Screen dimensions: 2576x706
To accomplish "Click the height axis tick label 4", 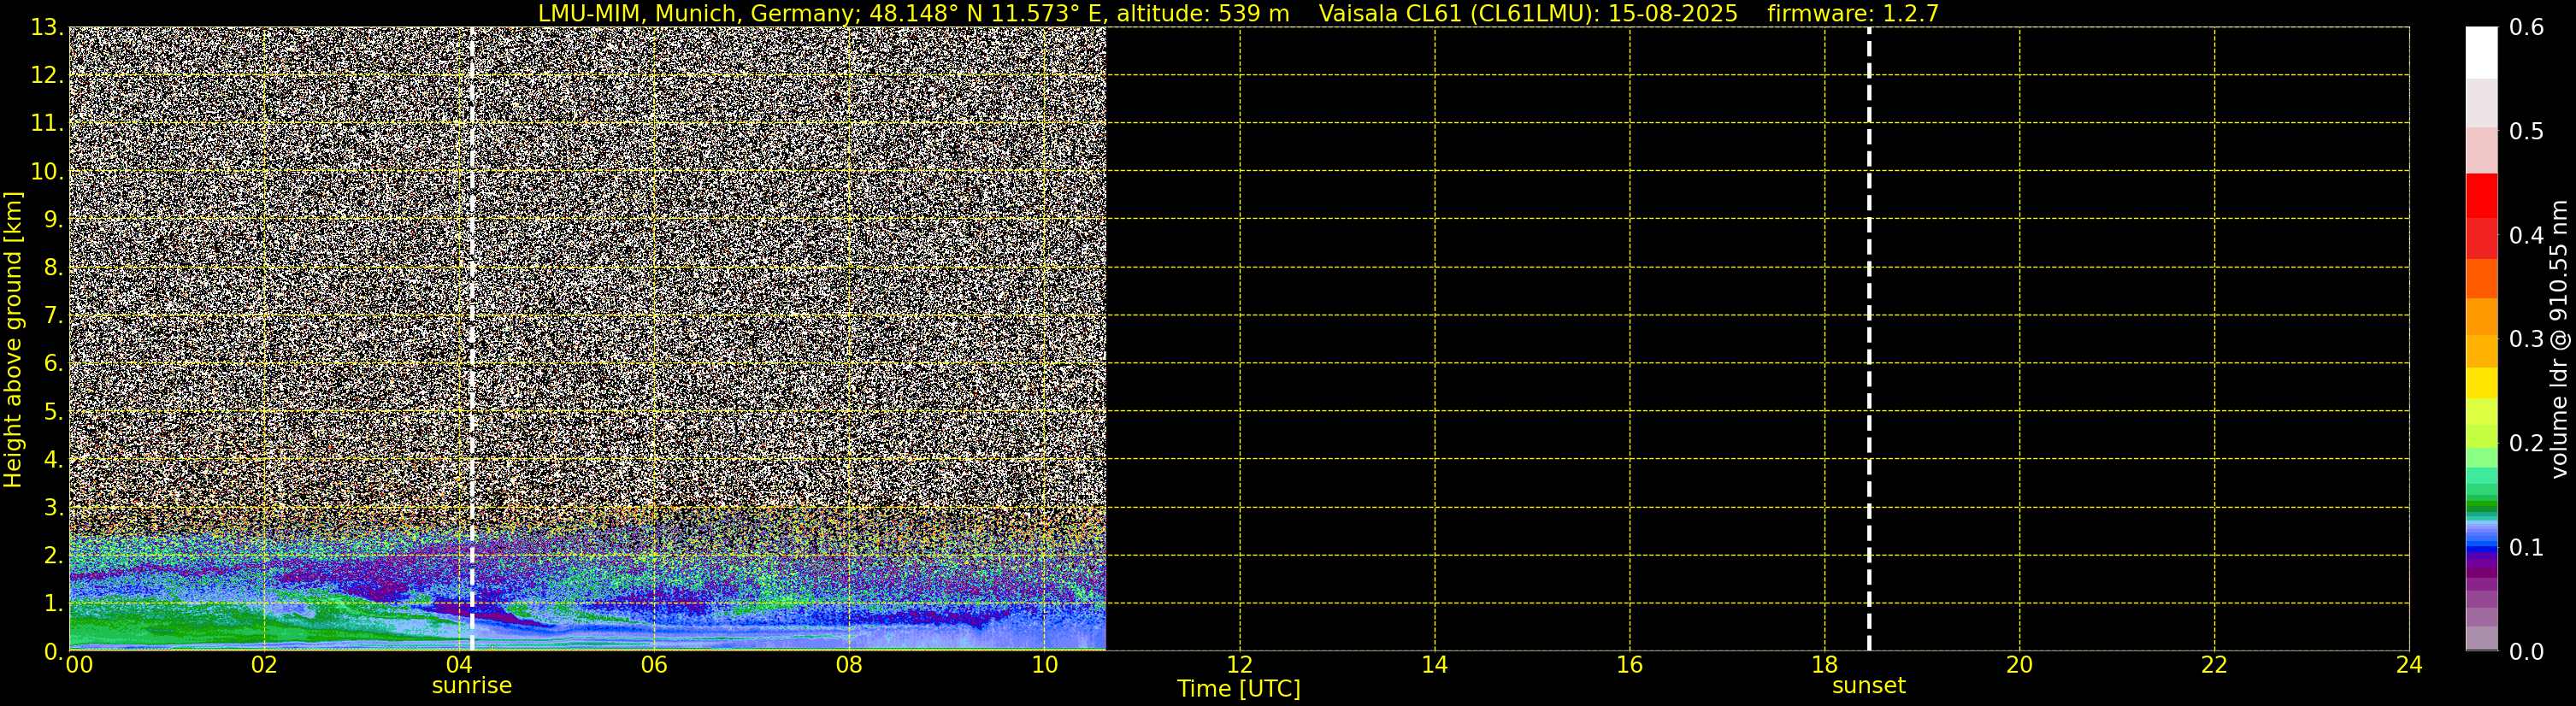I will pyautogui.click(x=54, y=459).
